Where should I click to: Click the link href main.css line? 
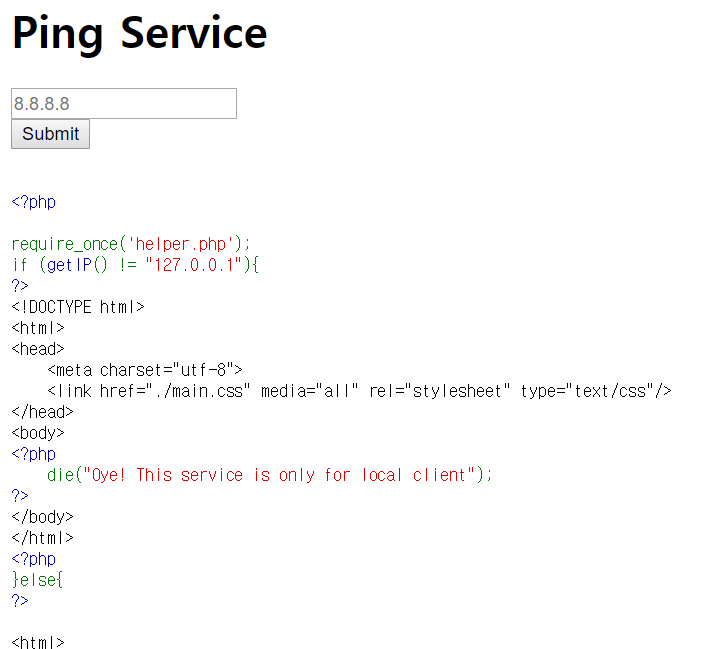[359, 391]
